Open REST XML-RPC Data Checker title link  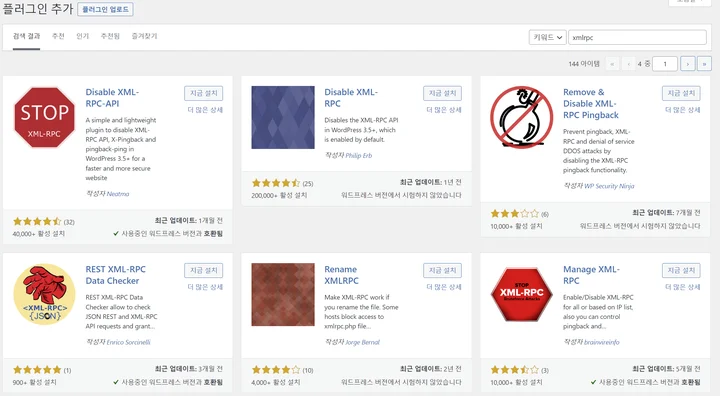115,275
